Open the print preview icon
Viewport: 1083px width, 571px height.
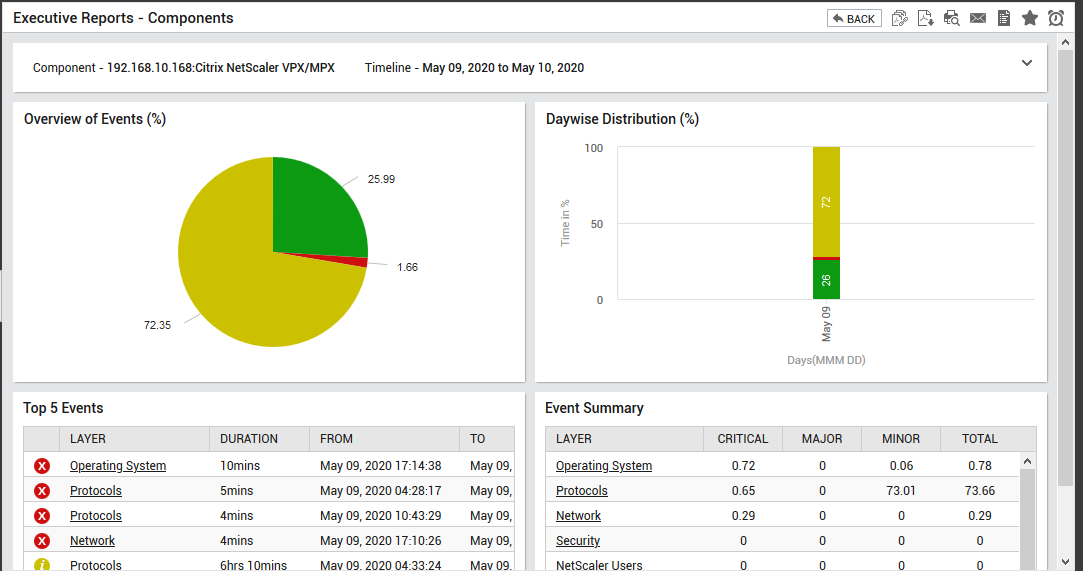(x=952, y=18)
